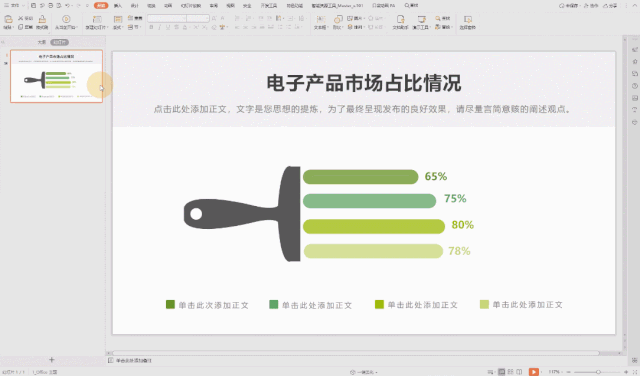
Task: Open the Developer Tools (开发工具) tab
Action: click(269, 6)
